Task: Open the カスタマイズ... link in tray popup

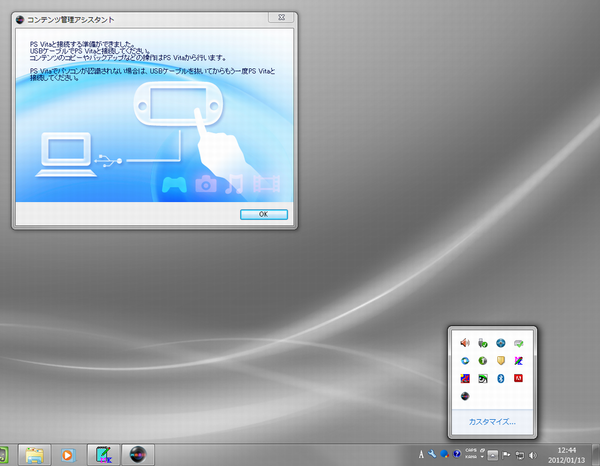Action: [x=493, y=422]
